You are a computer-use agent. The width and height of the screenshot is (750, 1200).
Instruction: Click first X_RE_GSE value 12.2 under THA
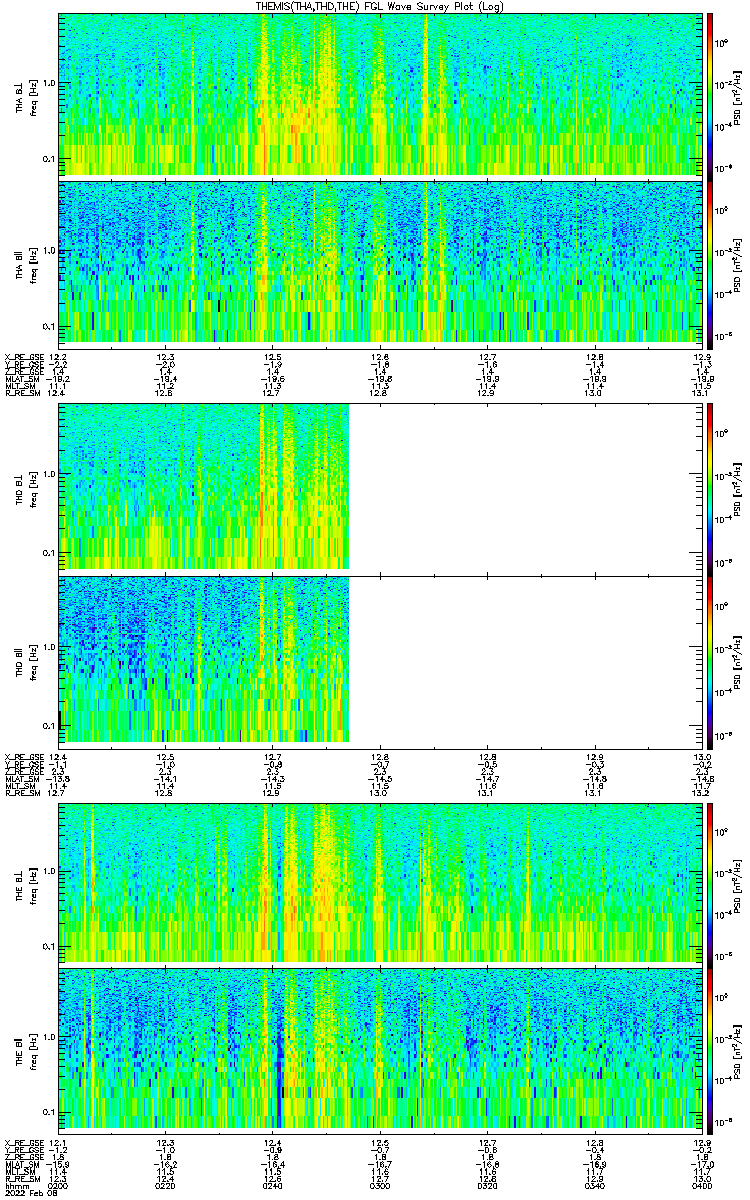[x=58, y=356]
